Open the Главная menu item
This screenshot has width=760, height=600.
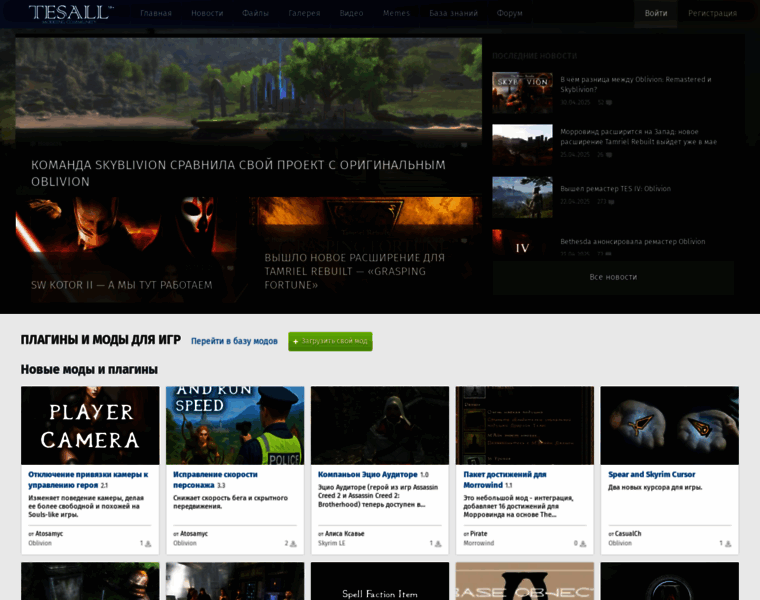156,13
